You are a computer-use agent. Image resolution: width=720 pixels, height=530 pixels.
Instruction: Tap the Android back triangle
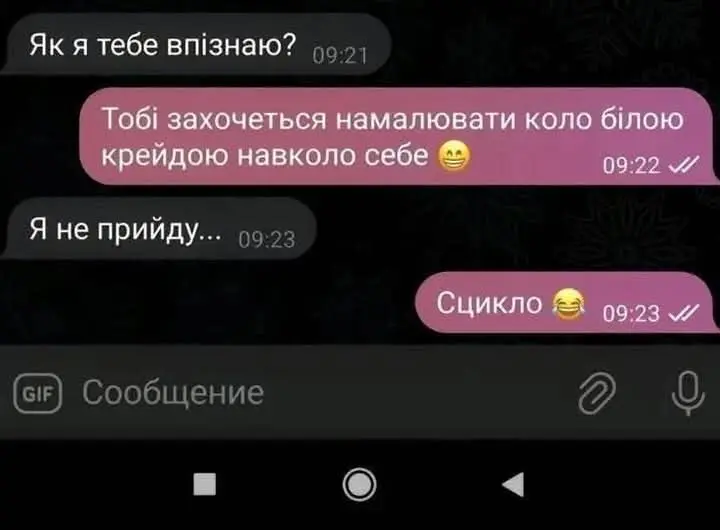(x=513, y=484)
